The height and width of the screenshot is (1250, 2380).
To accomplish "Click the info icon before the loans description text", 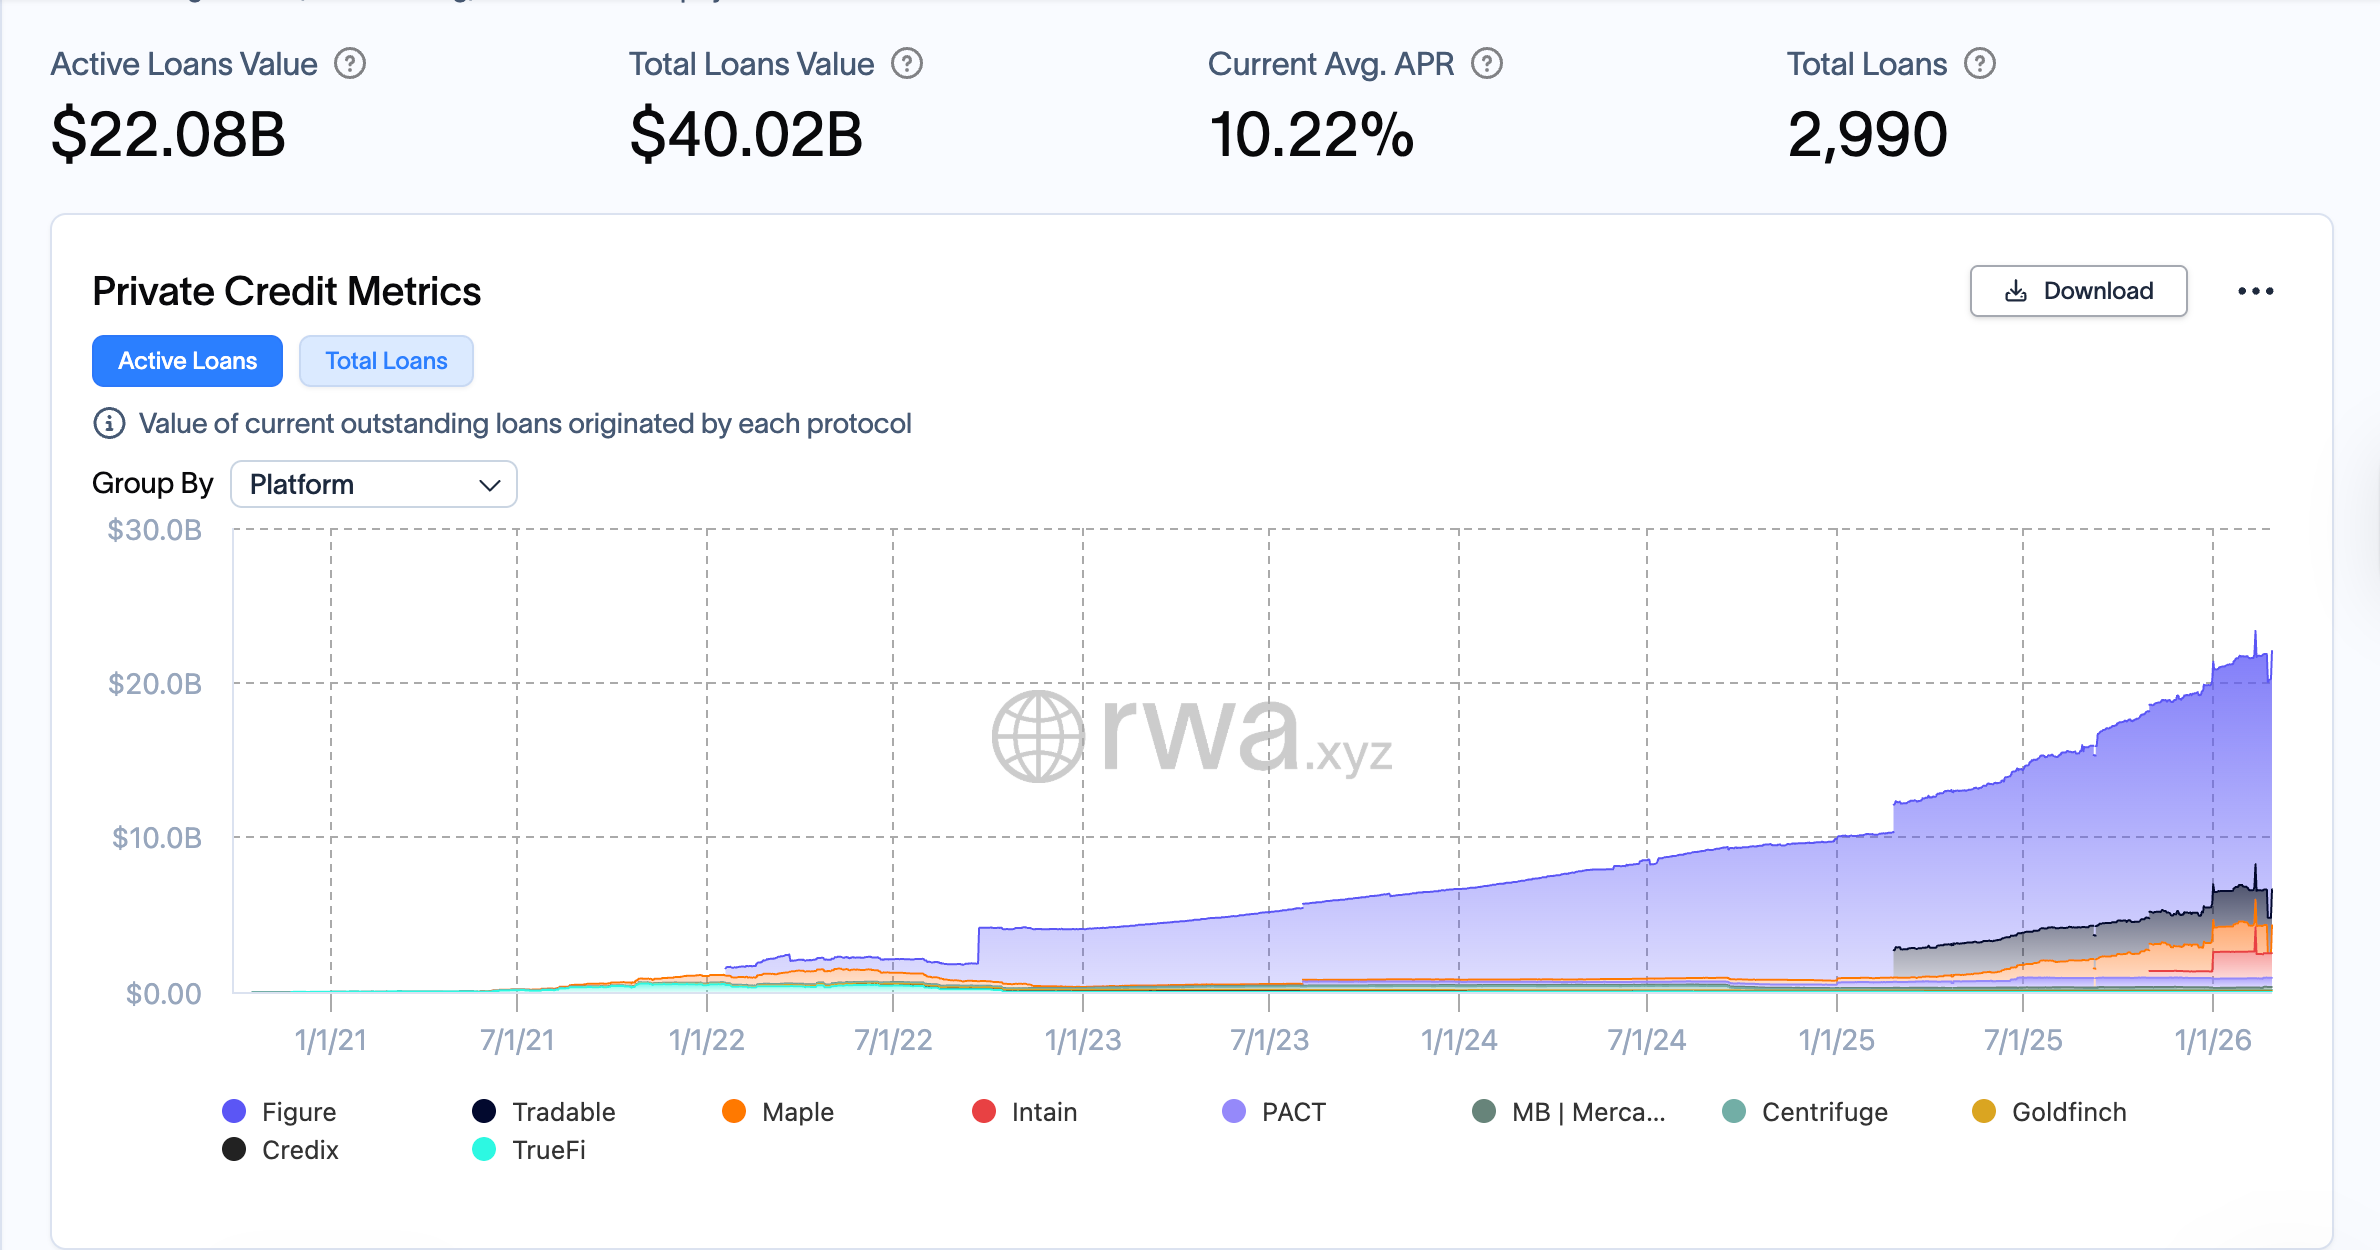I will click(109, 423).
